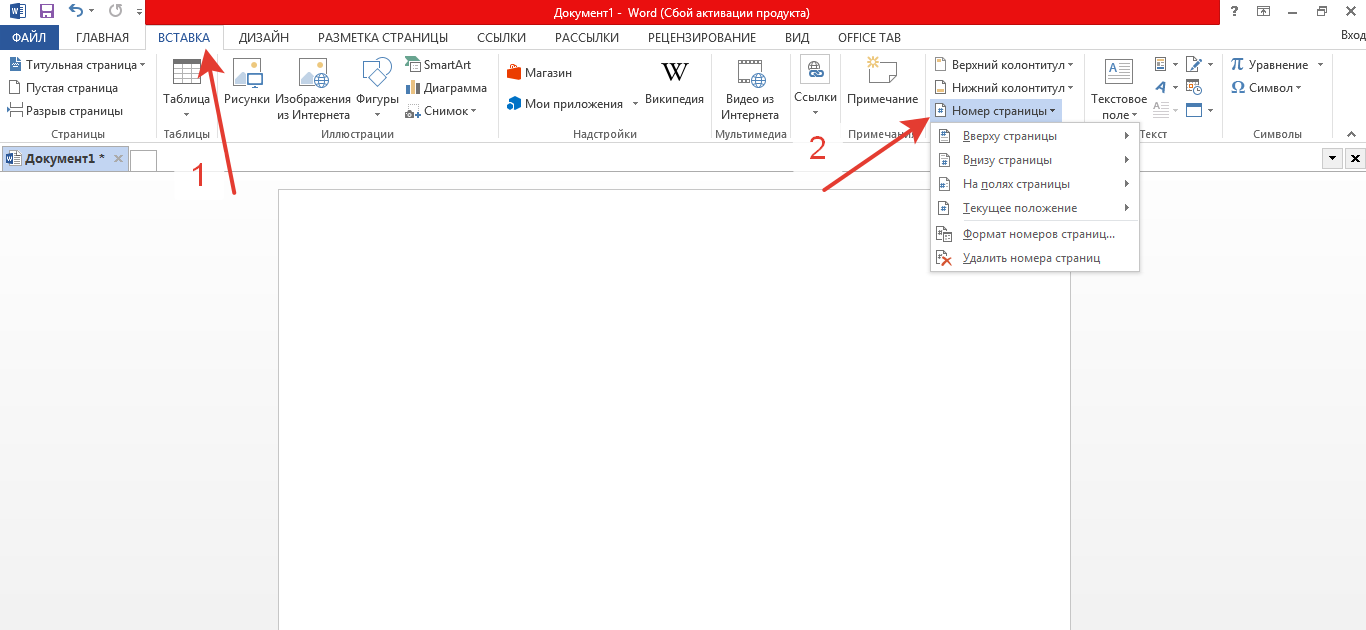Click the Save icon in quick access toolbar
Screen dimensions: 1366x630
click(x=46, y=12)
